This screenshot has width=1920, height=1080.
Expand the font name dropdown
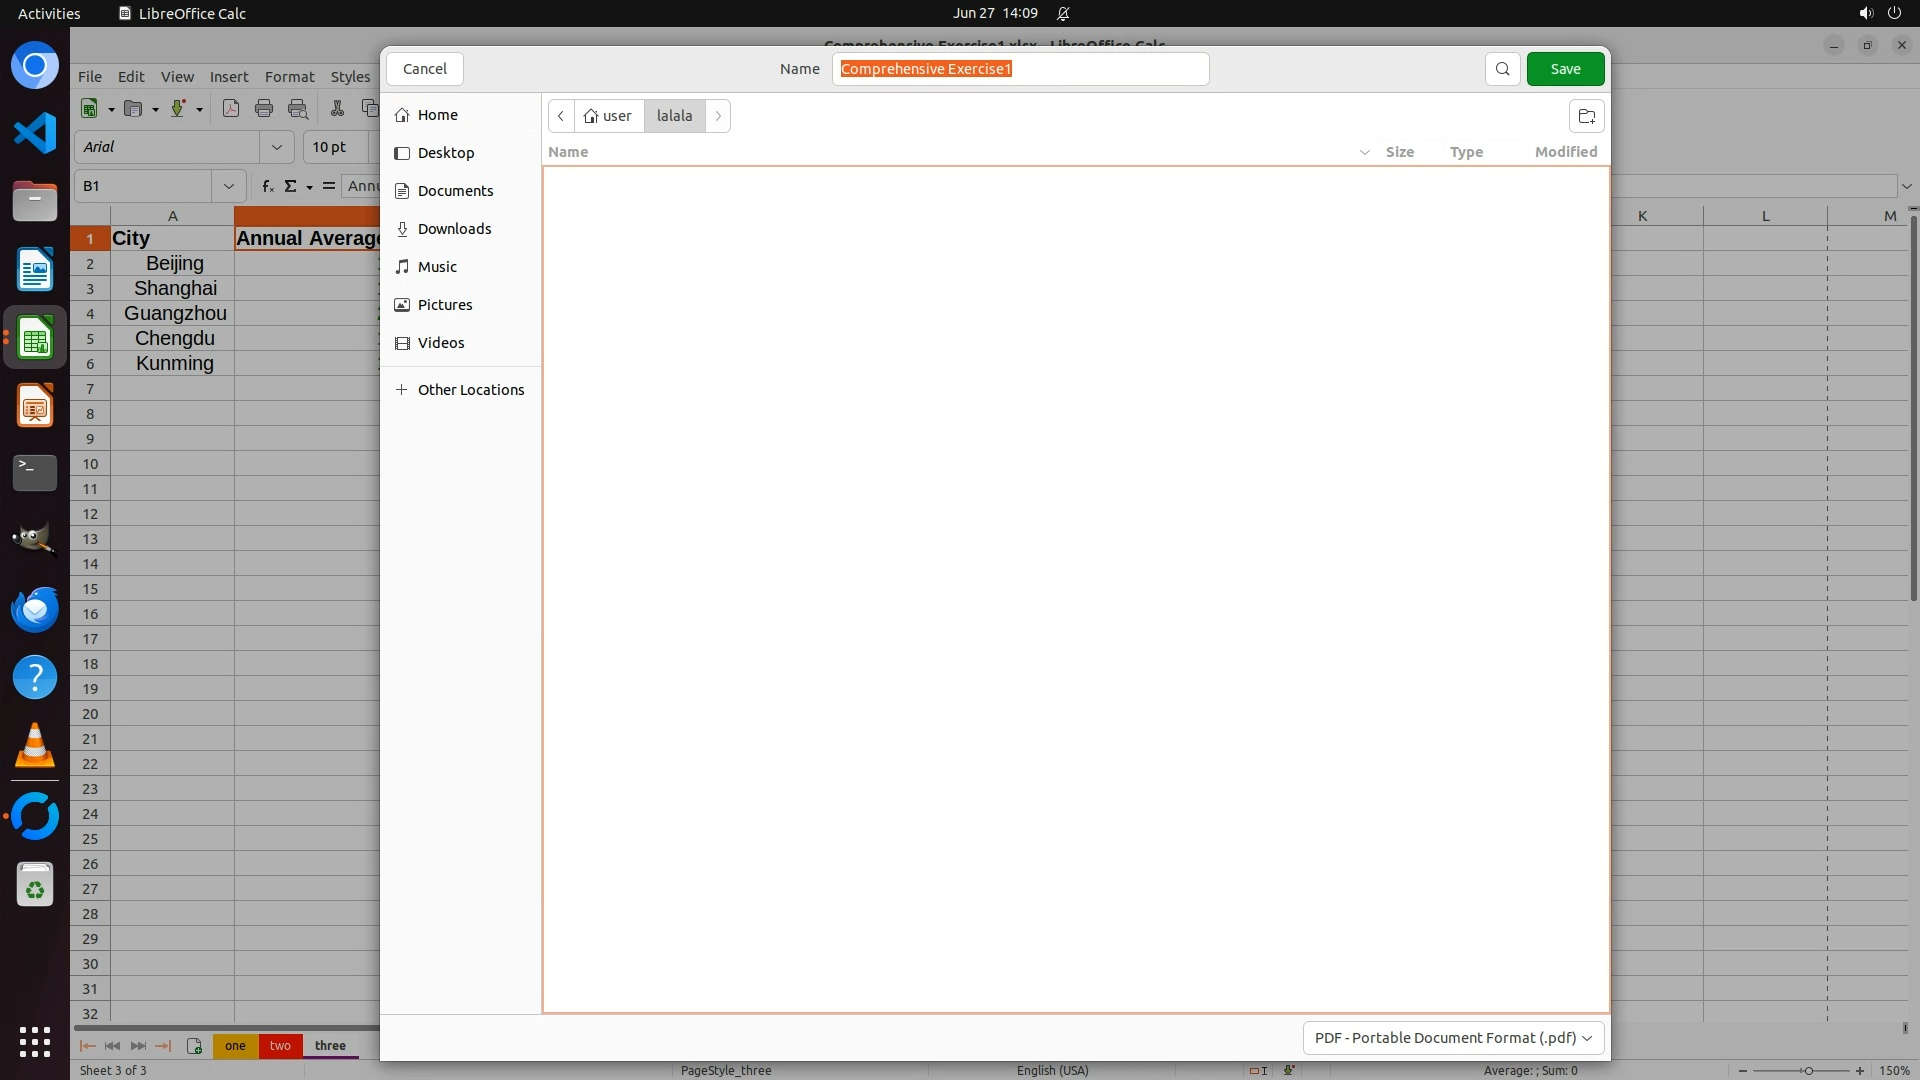[x=277, y=147]
